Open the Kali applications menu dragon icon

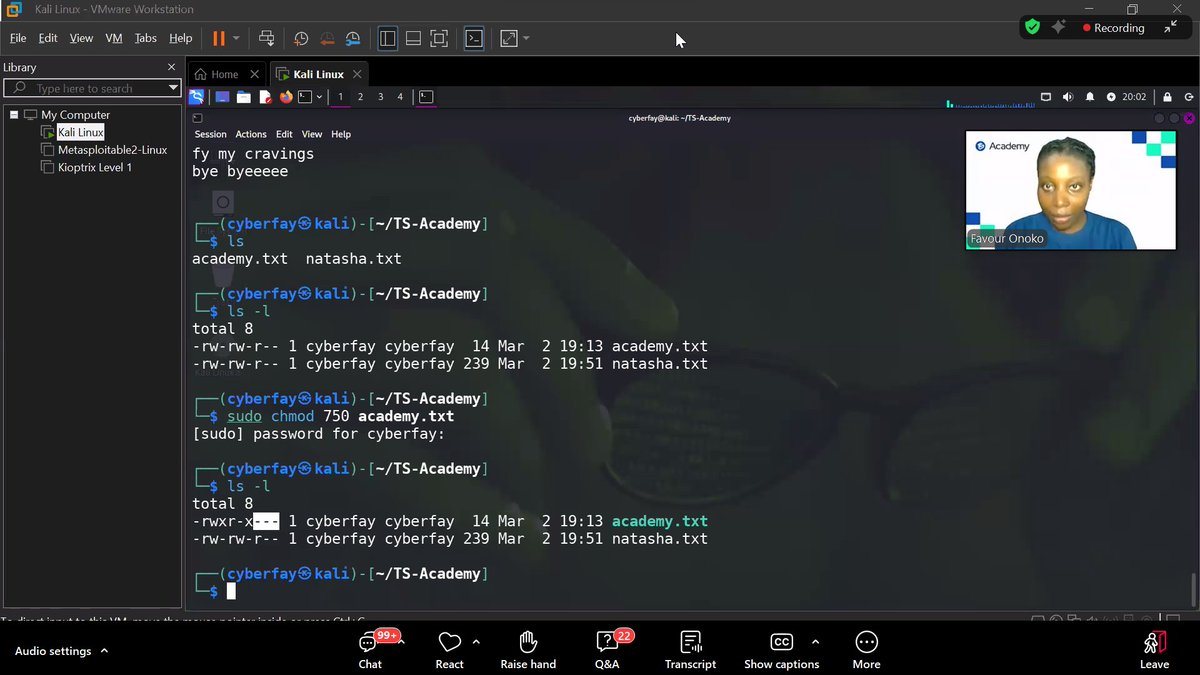pyautogui.click(x=196, y=97)
